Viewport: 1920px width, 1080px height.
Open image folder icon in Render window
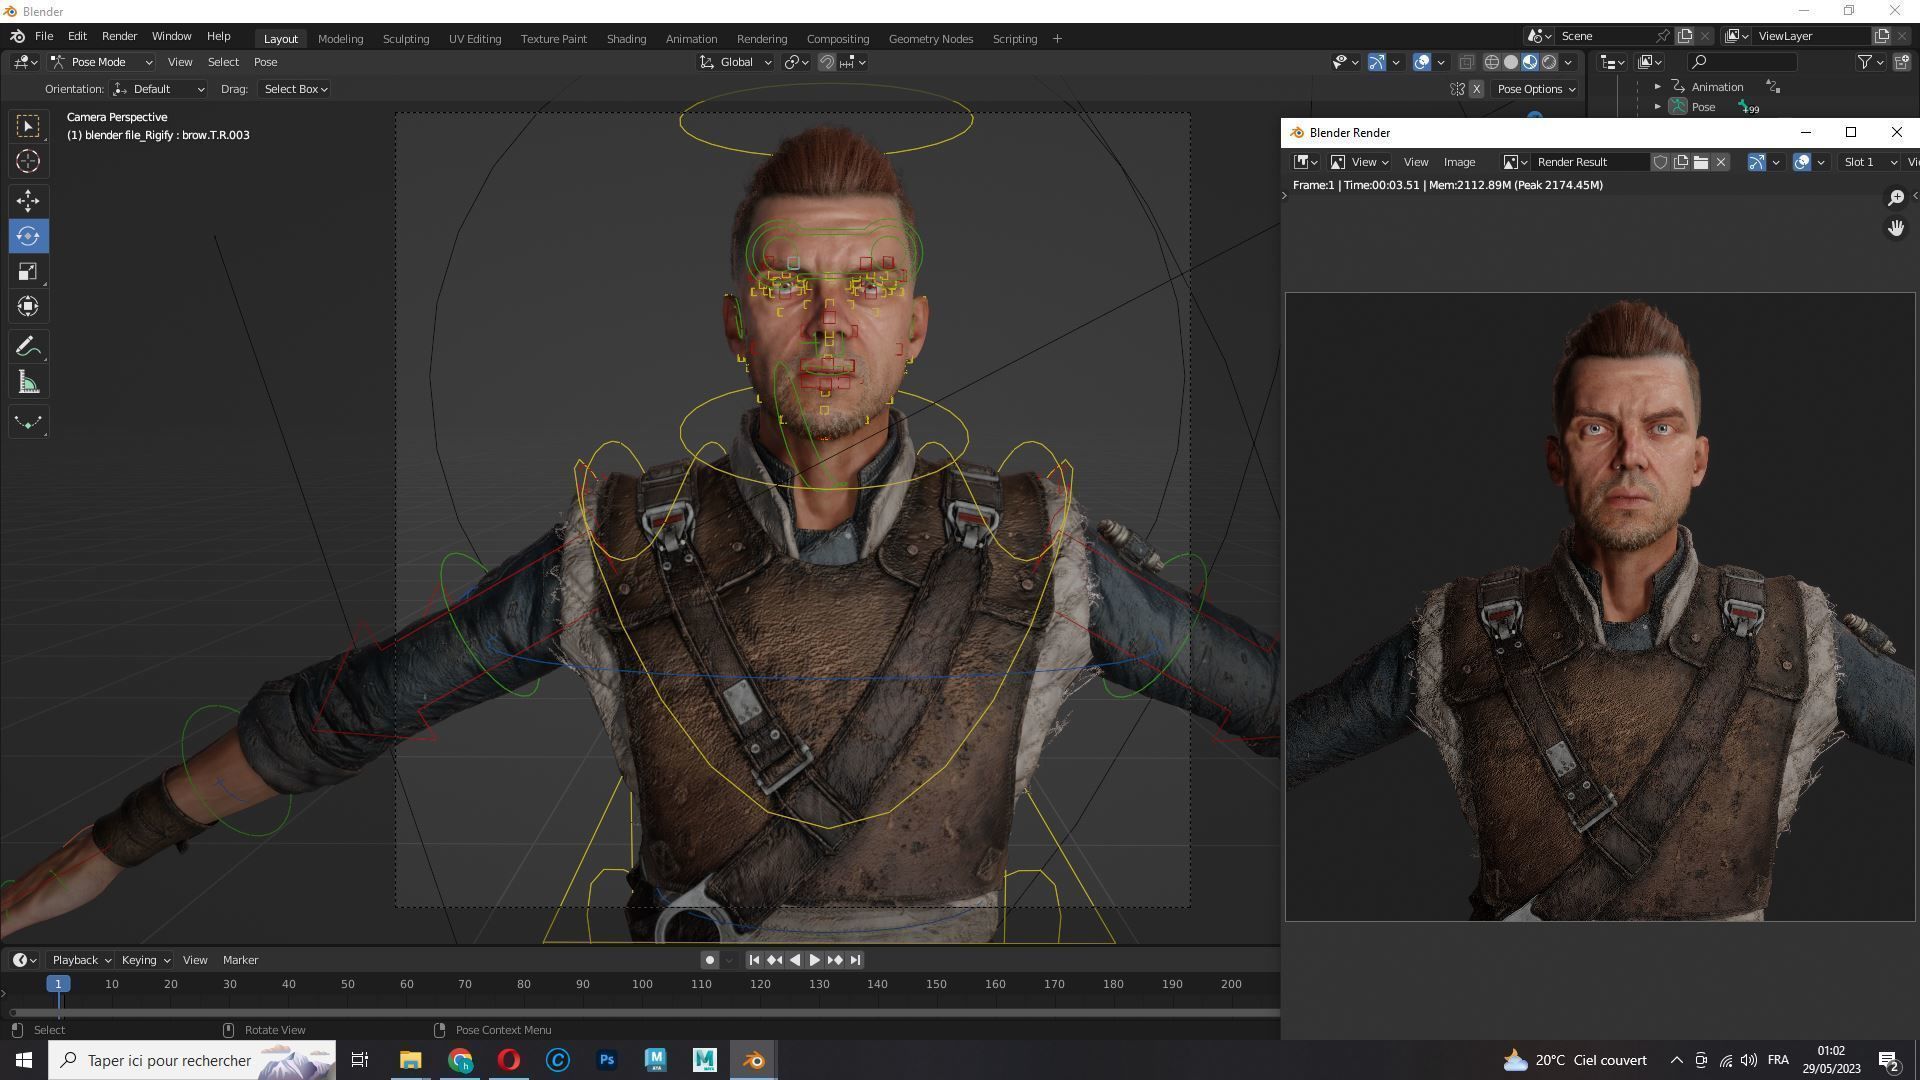1700,162
